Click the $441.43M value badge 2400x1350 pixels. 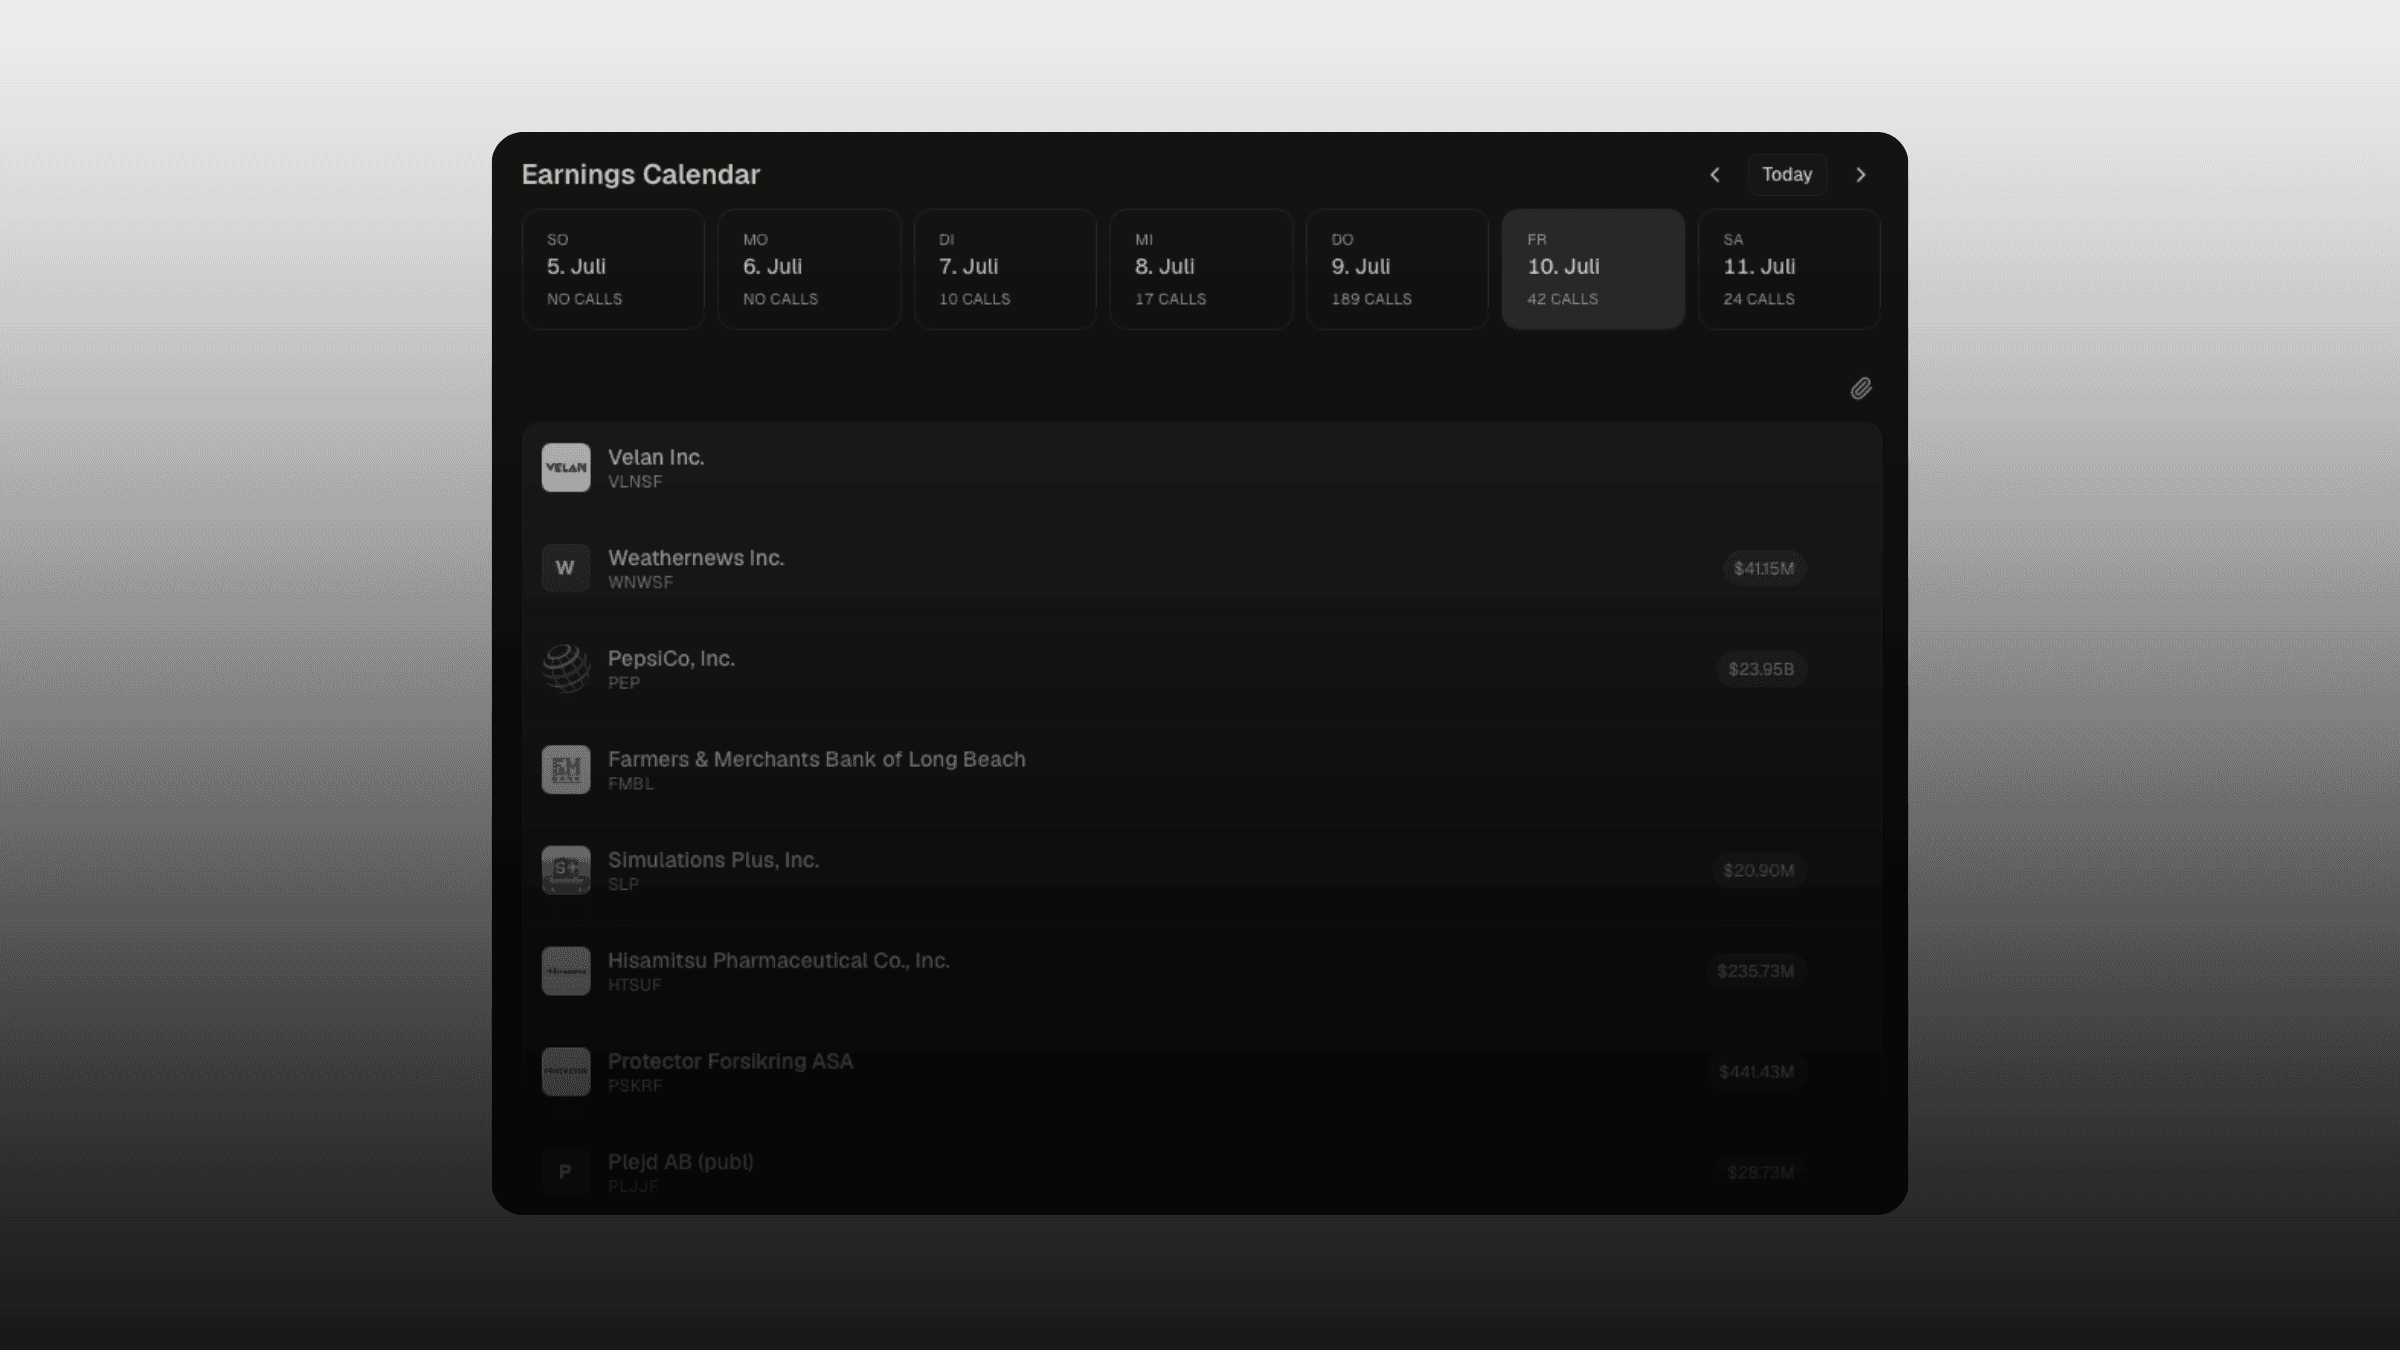coord(1756,1072)
